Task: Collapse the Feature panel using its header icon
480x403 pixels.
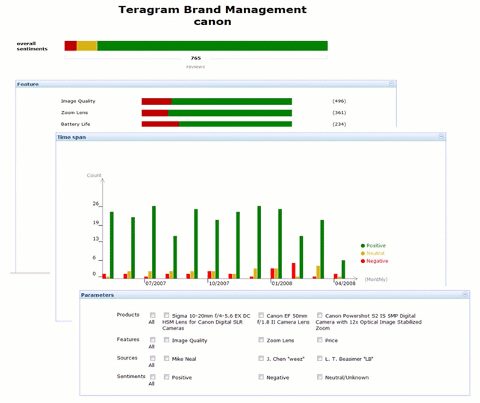Action: pyautogui.click(x=392, y=84)
